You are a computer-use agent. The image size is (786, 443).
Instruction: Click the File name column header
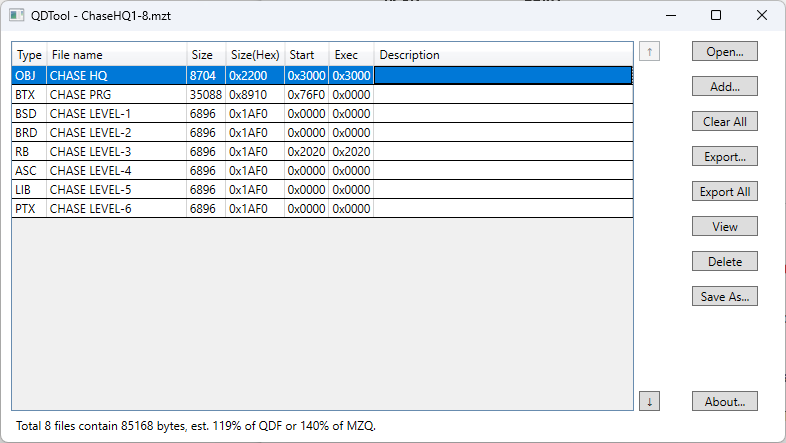[x=115, y=55]
